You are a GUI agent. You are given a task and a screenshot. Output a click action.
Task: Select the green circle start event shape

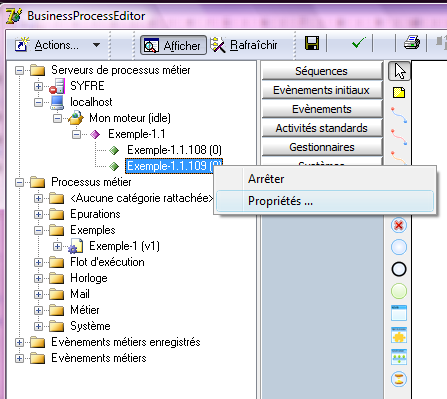399,291
